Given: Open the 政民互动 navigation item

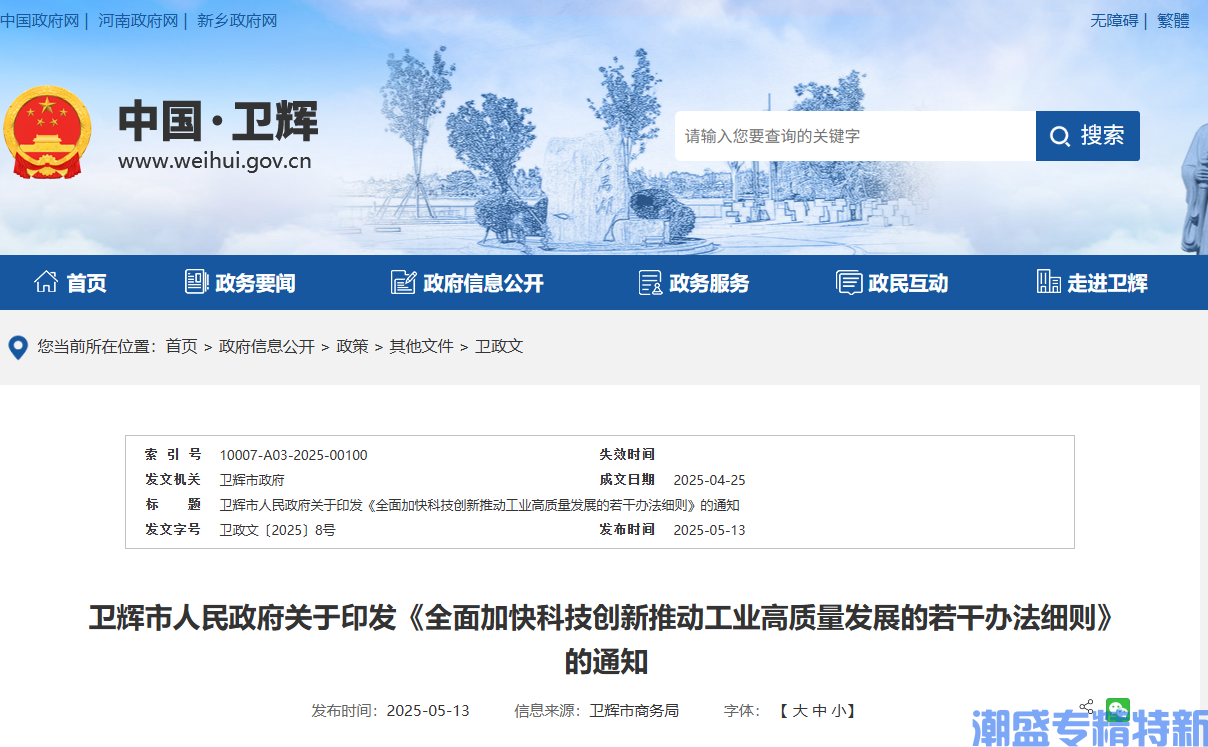Looking at the screenshot, I should coord(908,283).
